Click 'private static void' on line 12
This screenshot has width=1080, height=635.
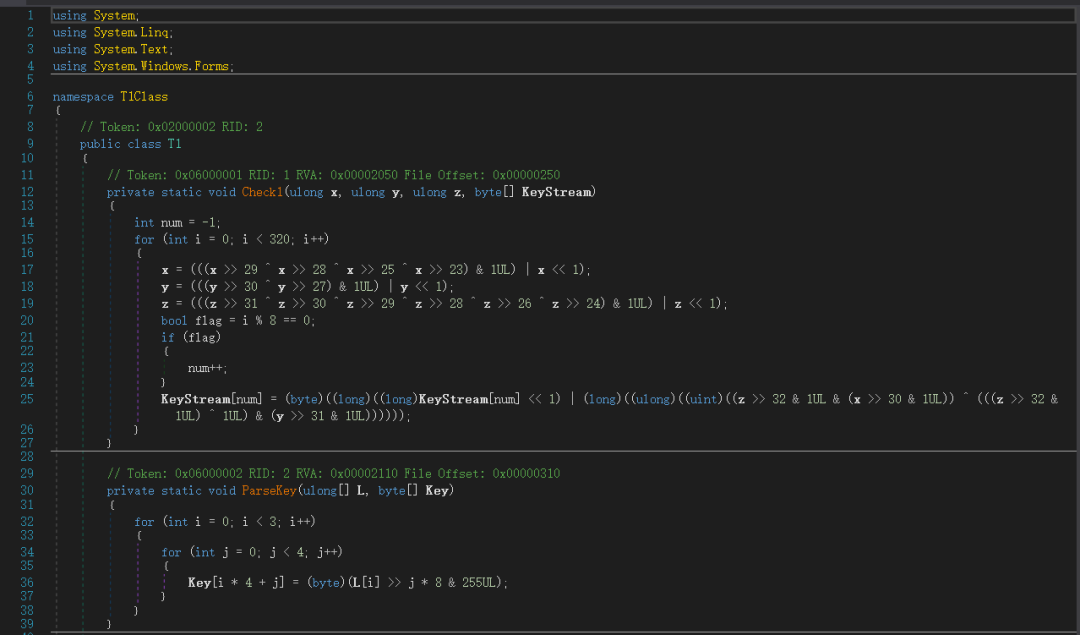tap(171, 192)
